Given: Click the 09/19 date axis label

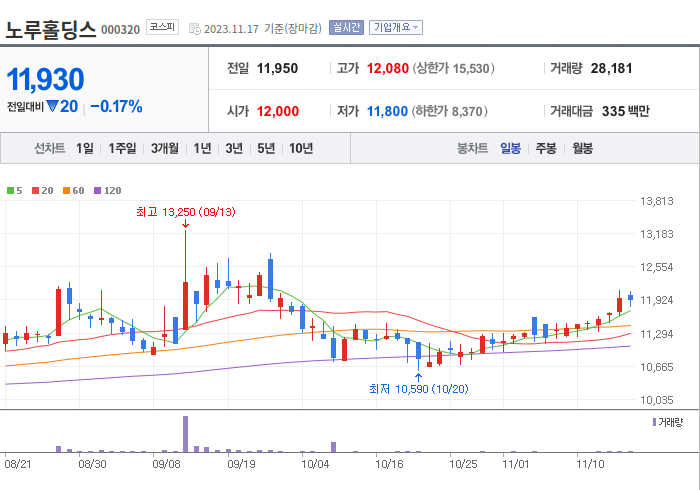Looking at the screenshot, I should 241,464.
